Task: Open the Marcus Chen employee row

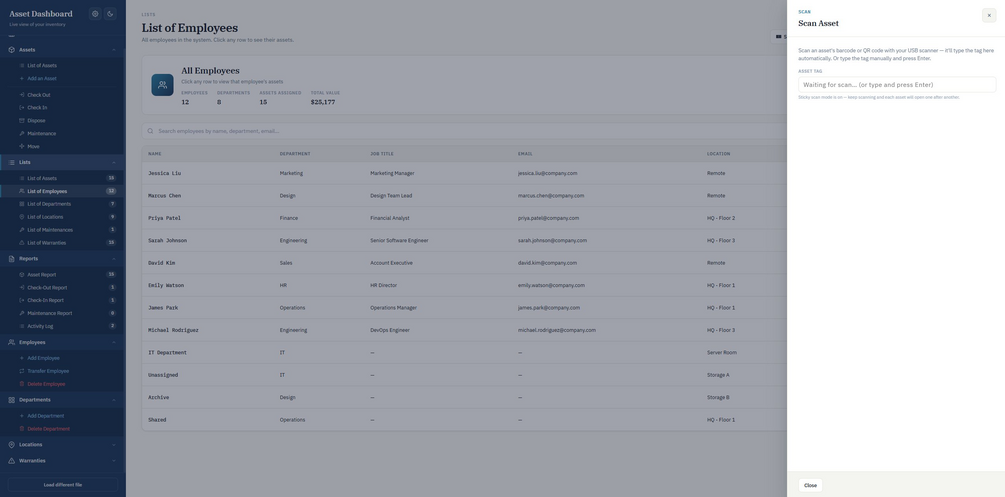Action: (464, 196)
